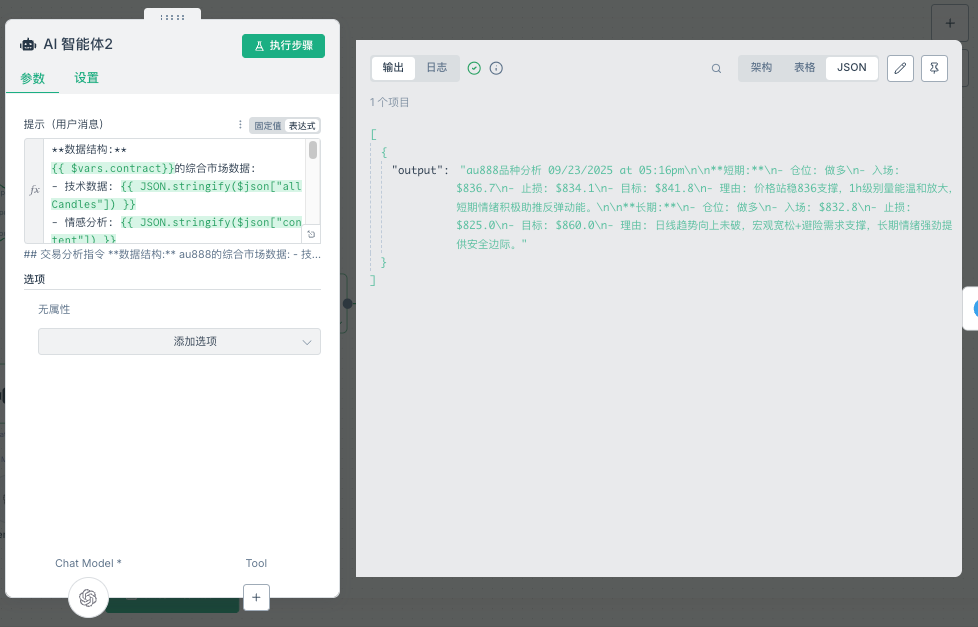Open search in the output panel
978x627 pixels.
click(x=716, y=69)
